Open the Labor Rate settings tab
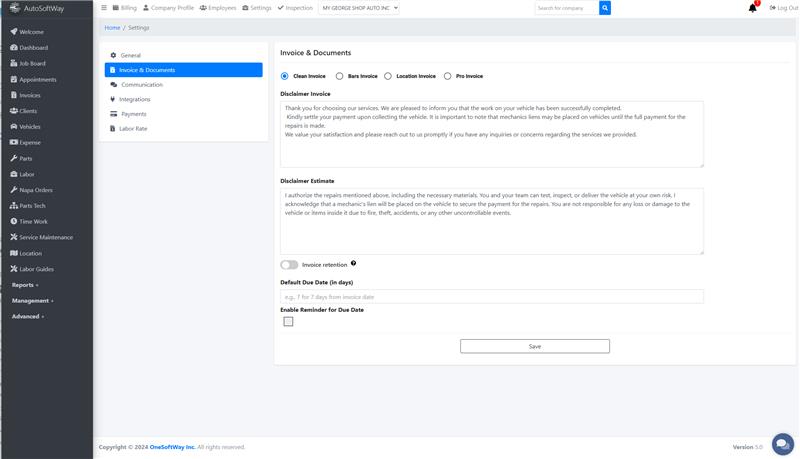 (133, 129)
